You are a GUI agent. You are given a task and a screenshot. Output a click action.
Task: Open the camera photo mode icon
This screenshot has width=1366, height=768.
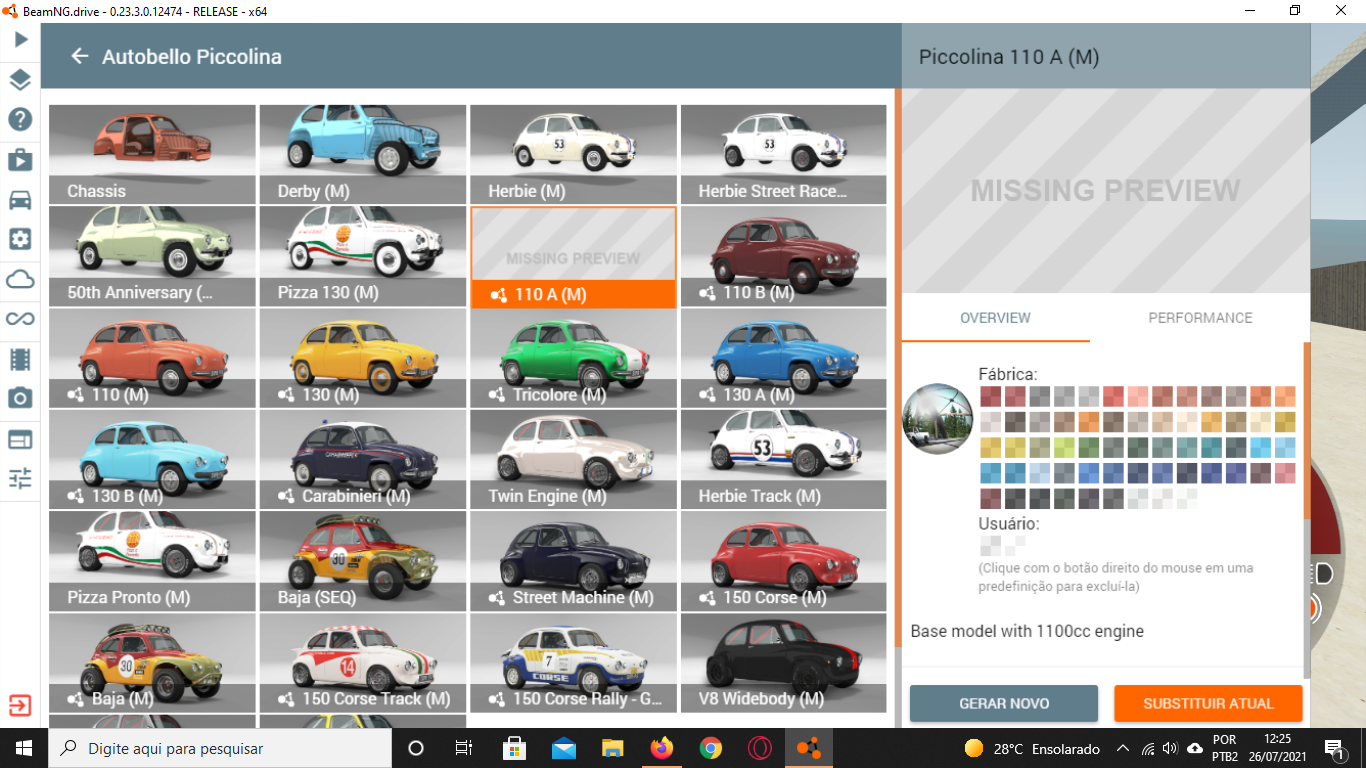(x=20, y=398)
